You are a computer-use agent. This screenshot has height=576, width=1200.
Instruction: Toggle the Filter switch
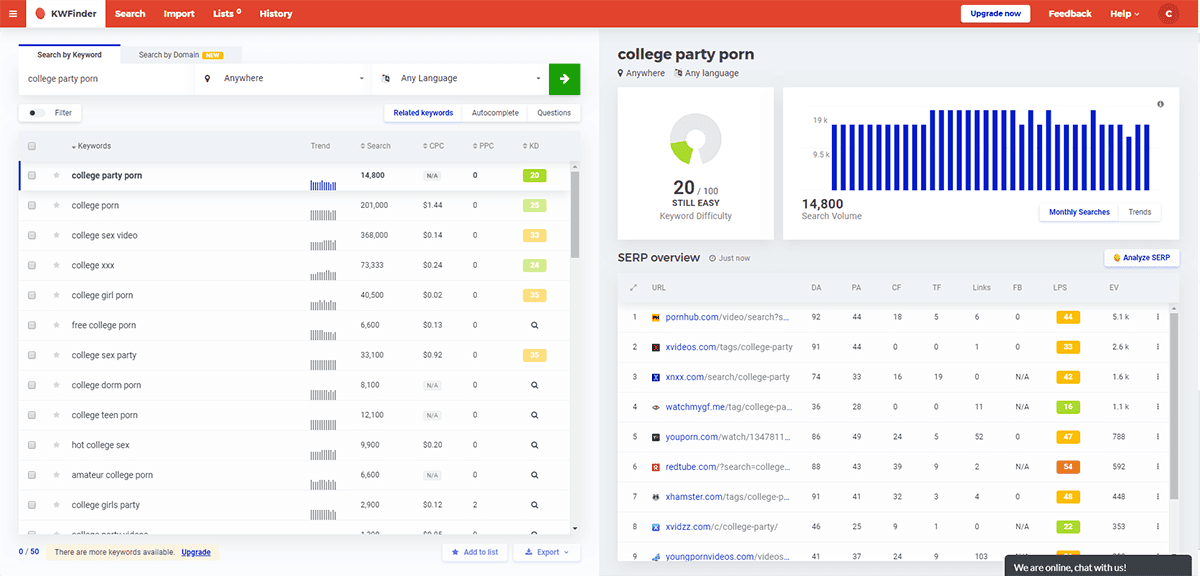pyautogui.click(x=37, y=113)
